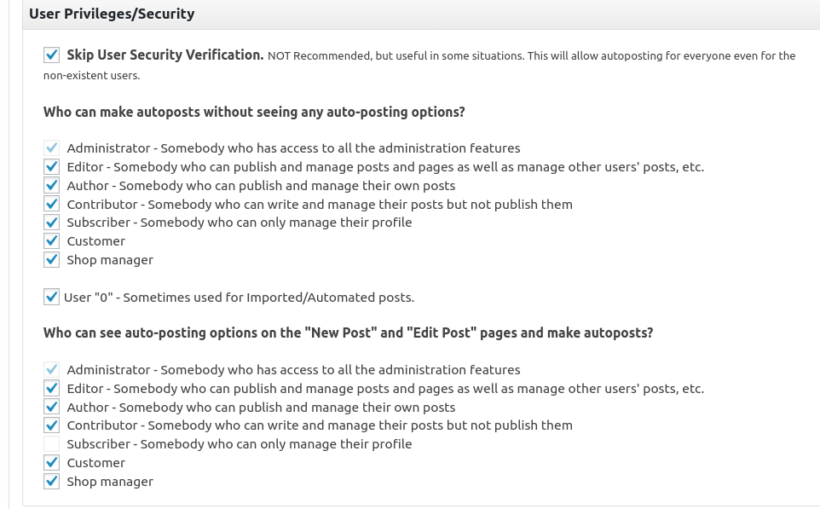This screenshot has height=509, width=820.
Task: Uncheck Contributor in the autoposts-without-options list
Action: (54, 204)
